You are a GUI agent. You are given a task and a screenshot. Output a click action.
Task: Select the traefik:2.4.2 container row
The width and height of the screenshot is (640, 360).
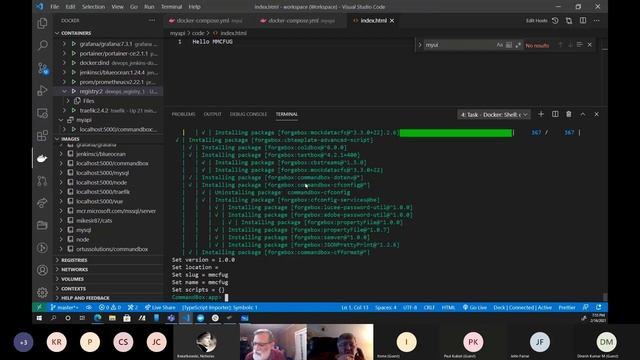[108, 110]
